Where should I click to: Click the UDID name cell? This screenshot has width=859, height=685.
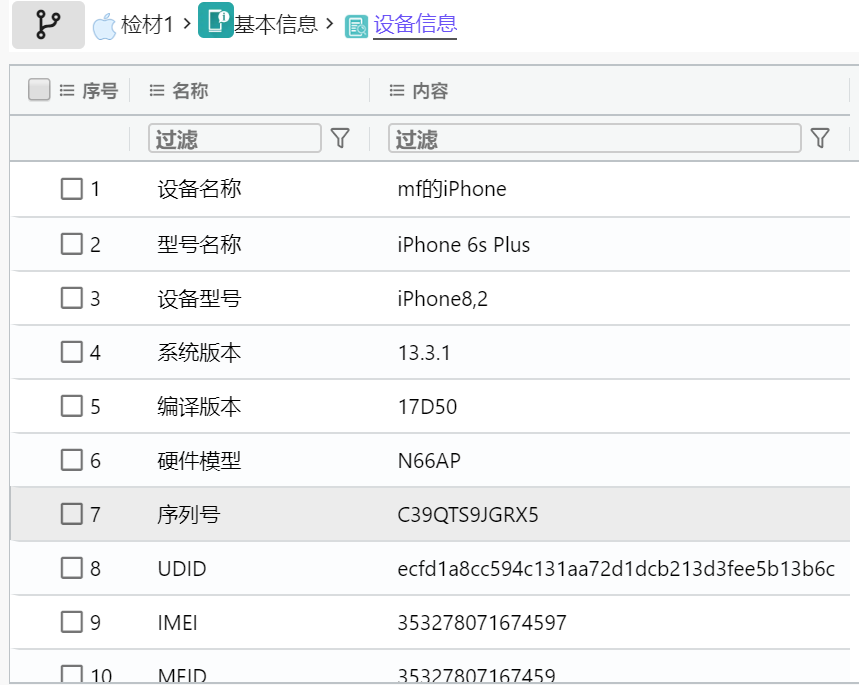pyautogui.click(x=182, y=569)
